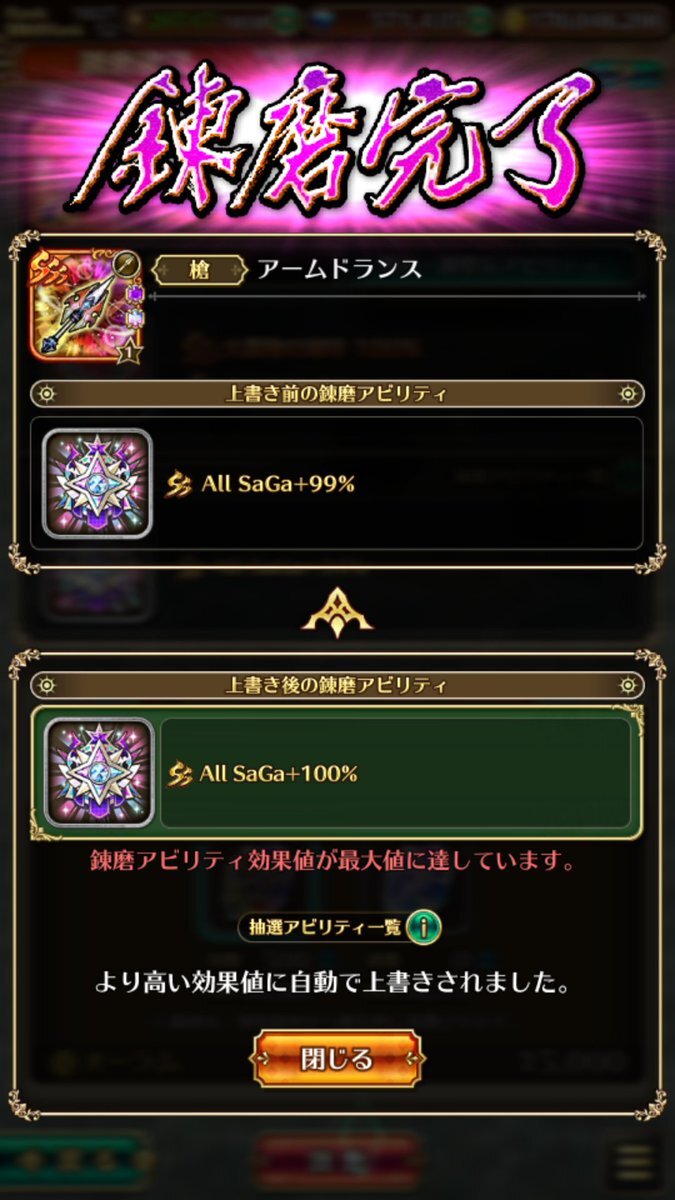Click the green info icon
The height and width of the screenshot is (1200, 675).
[x=423, y=928]
